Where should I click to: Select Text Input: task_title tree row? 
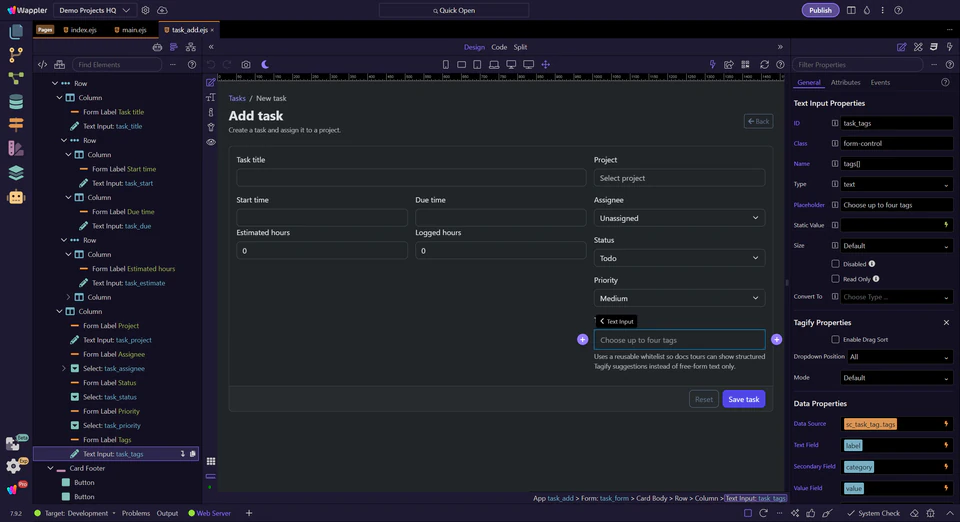[x=112, y=126]
